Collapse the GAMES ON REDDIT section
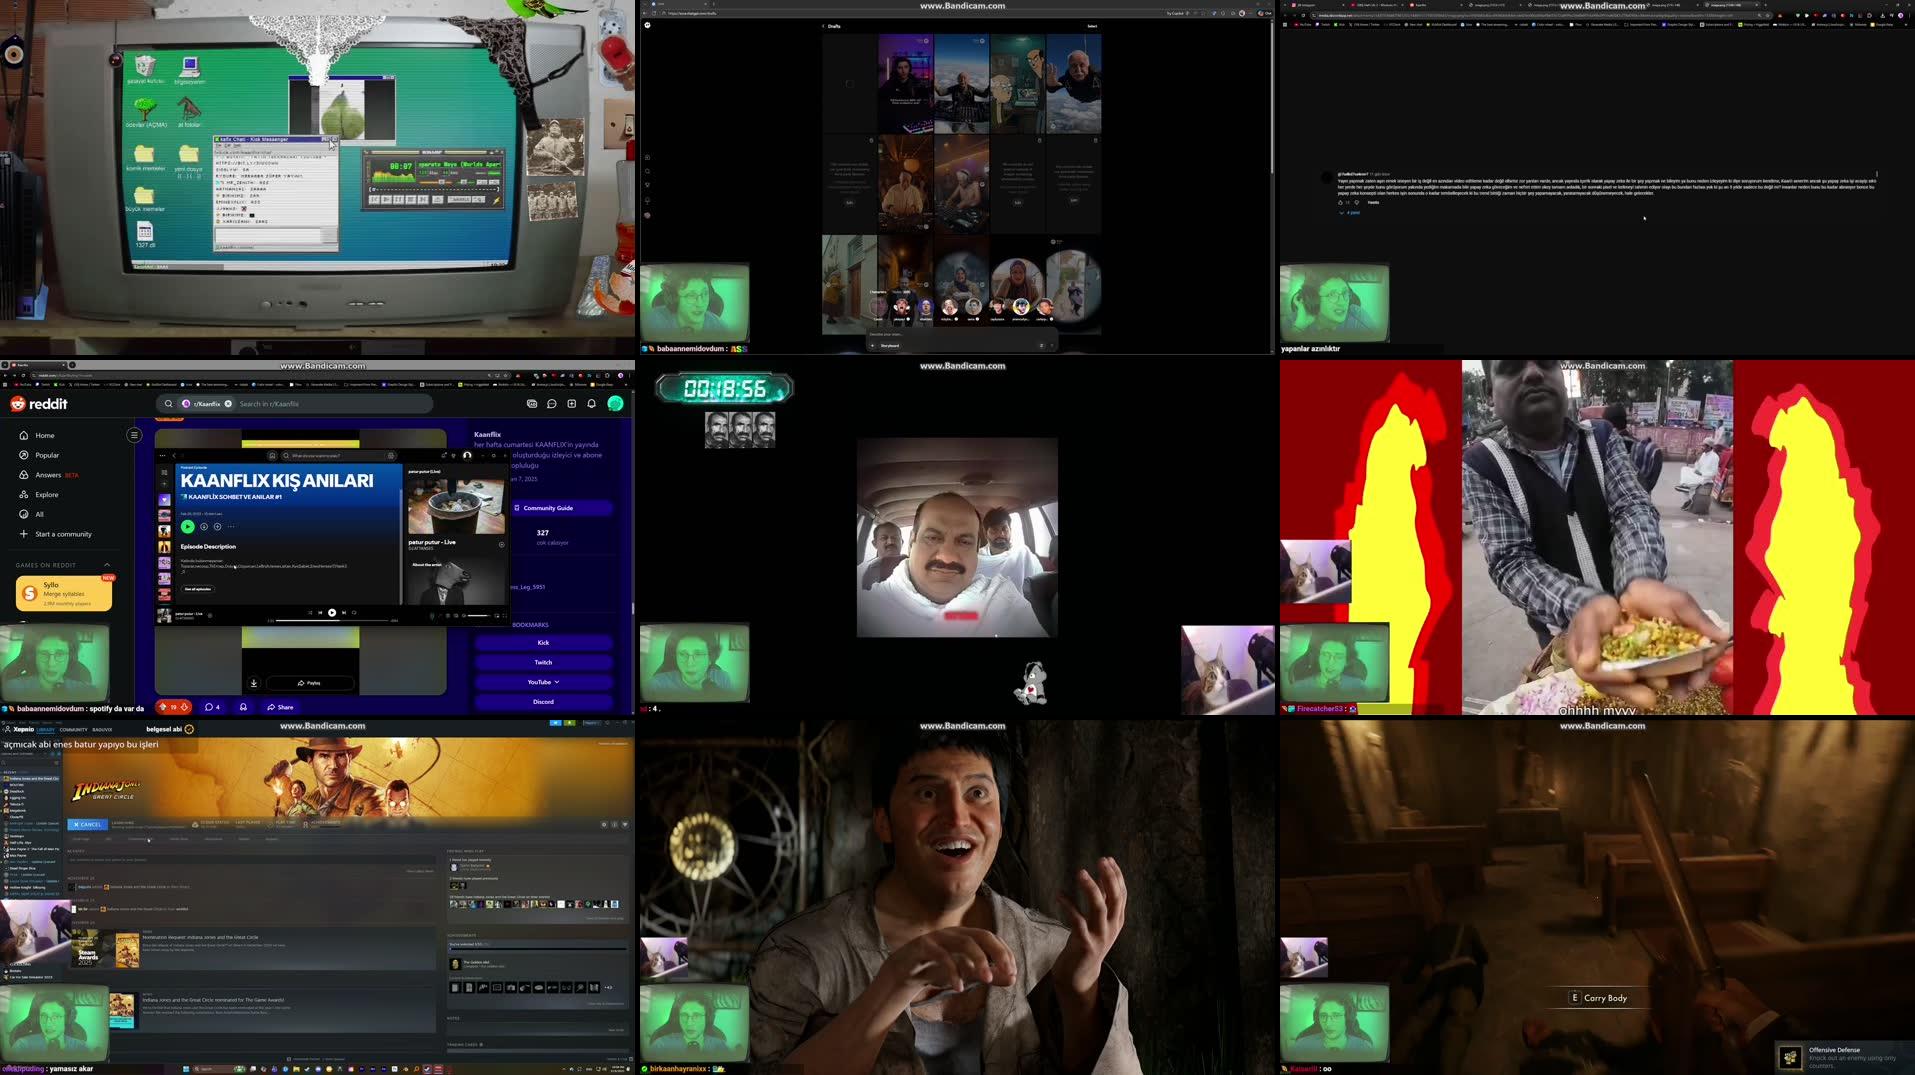 click(107, 564)
